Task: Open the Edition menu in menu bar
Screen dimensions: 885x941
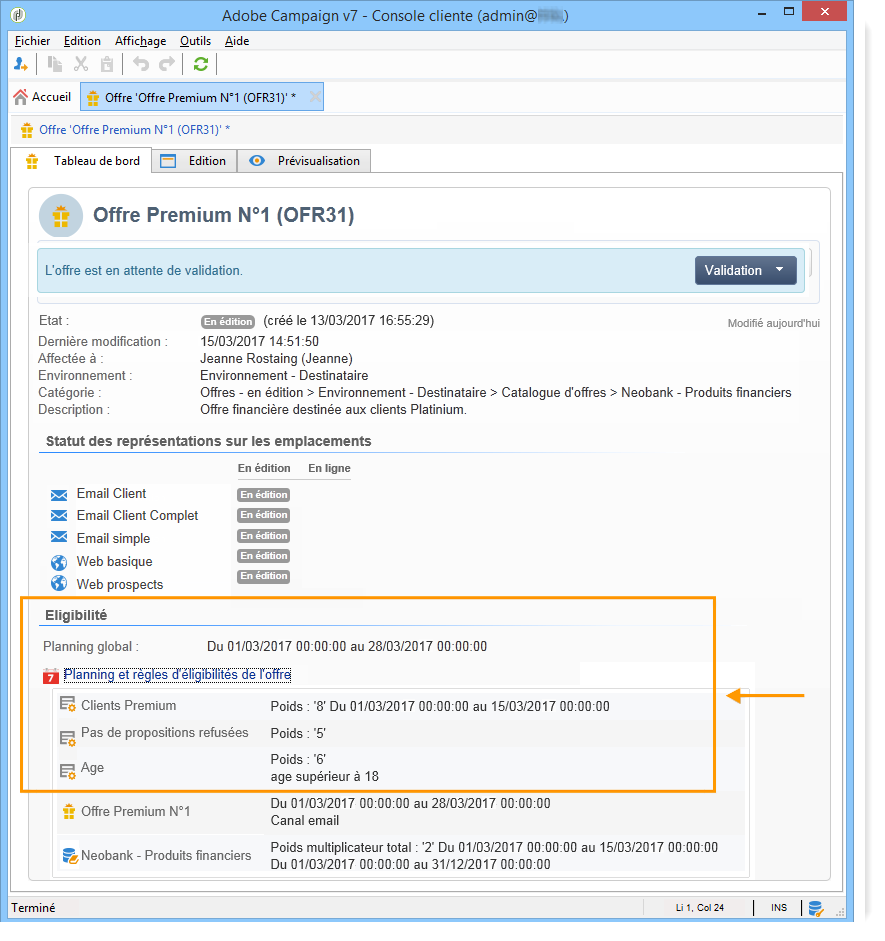Action: pyautogui.click(x=82, y=41)
